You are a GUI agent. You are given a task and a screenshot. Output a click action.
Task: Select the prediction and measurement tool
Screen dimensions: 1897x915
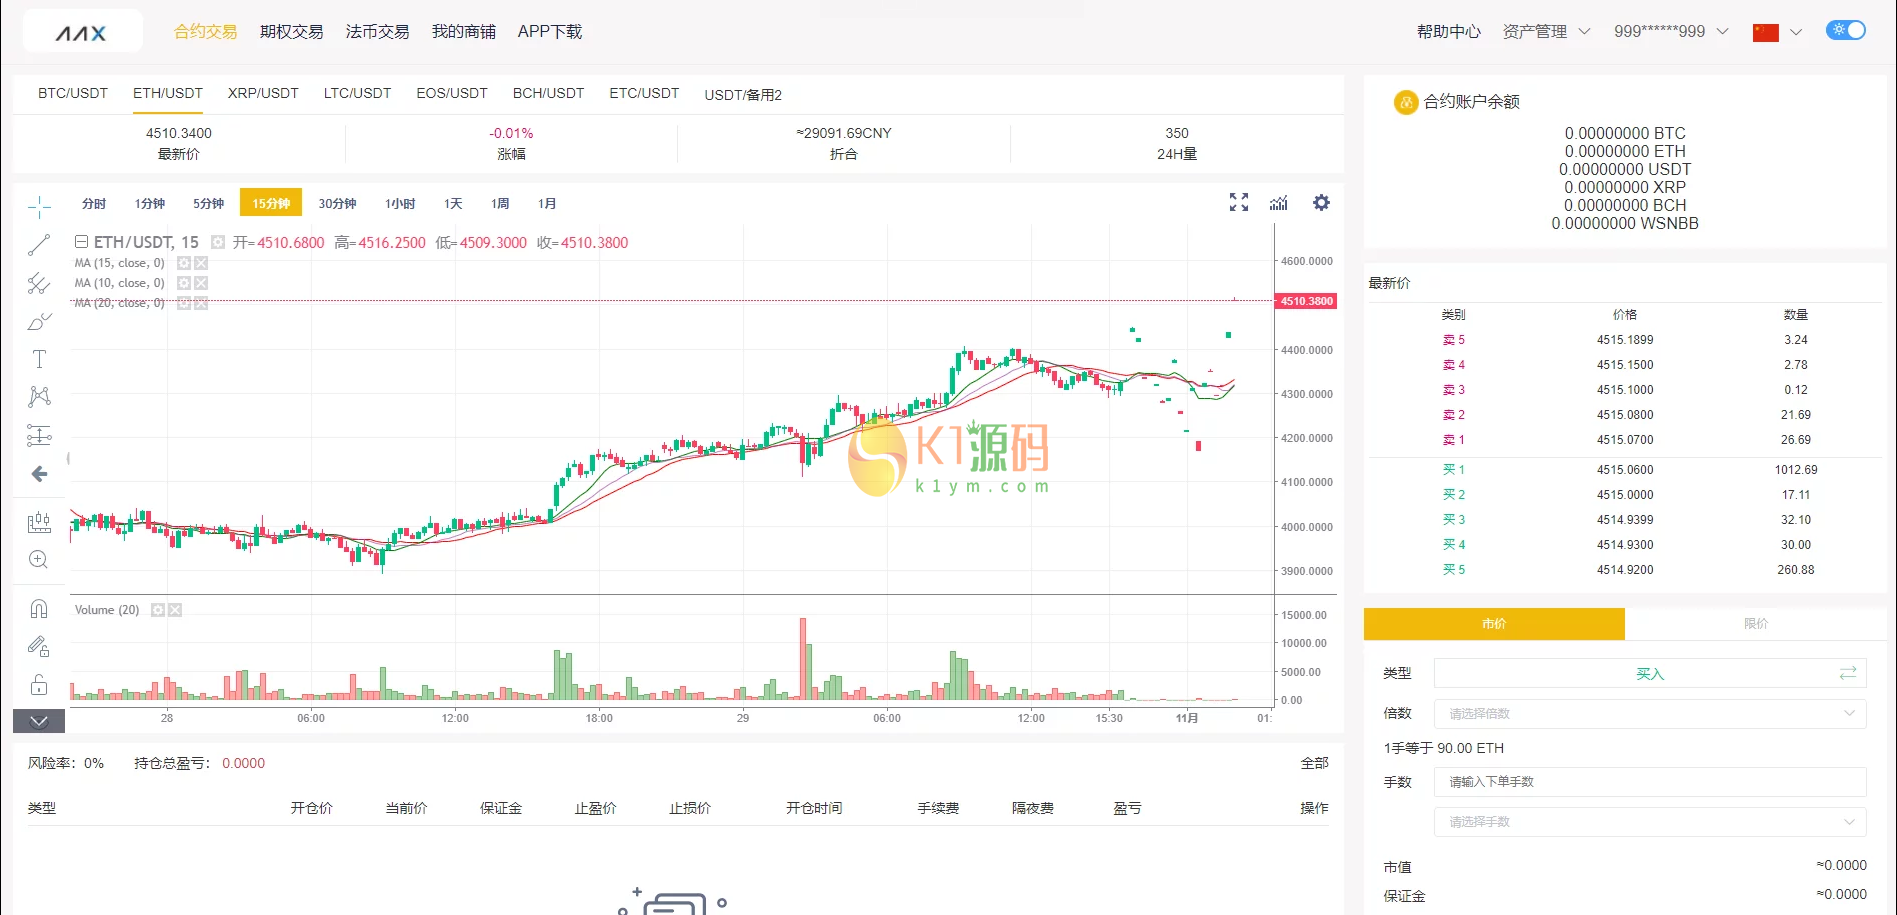[39, 435]
